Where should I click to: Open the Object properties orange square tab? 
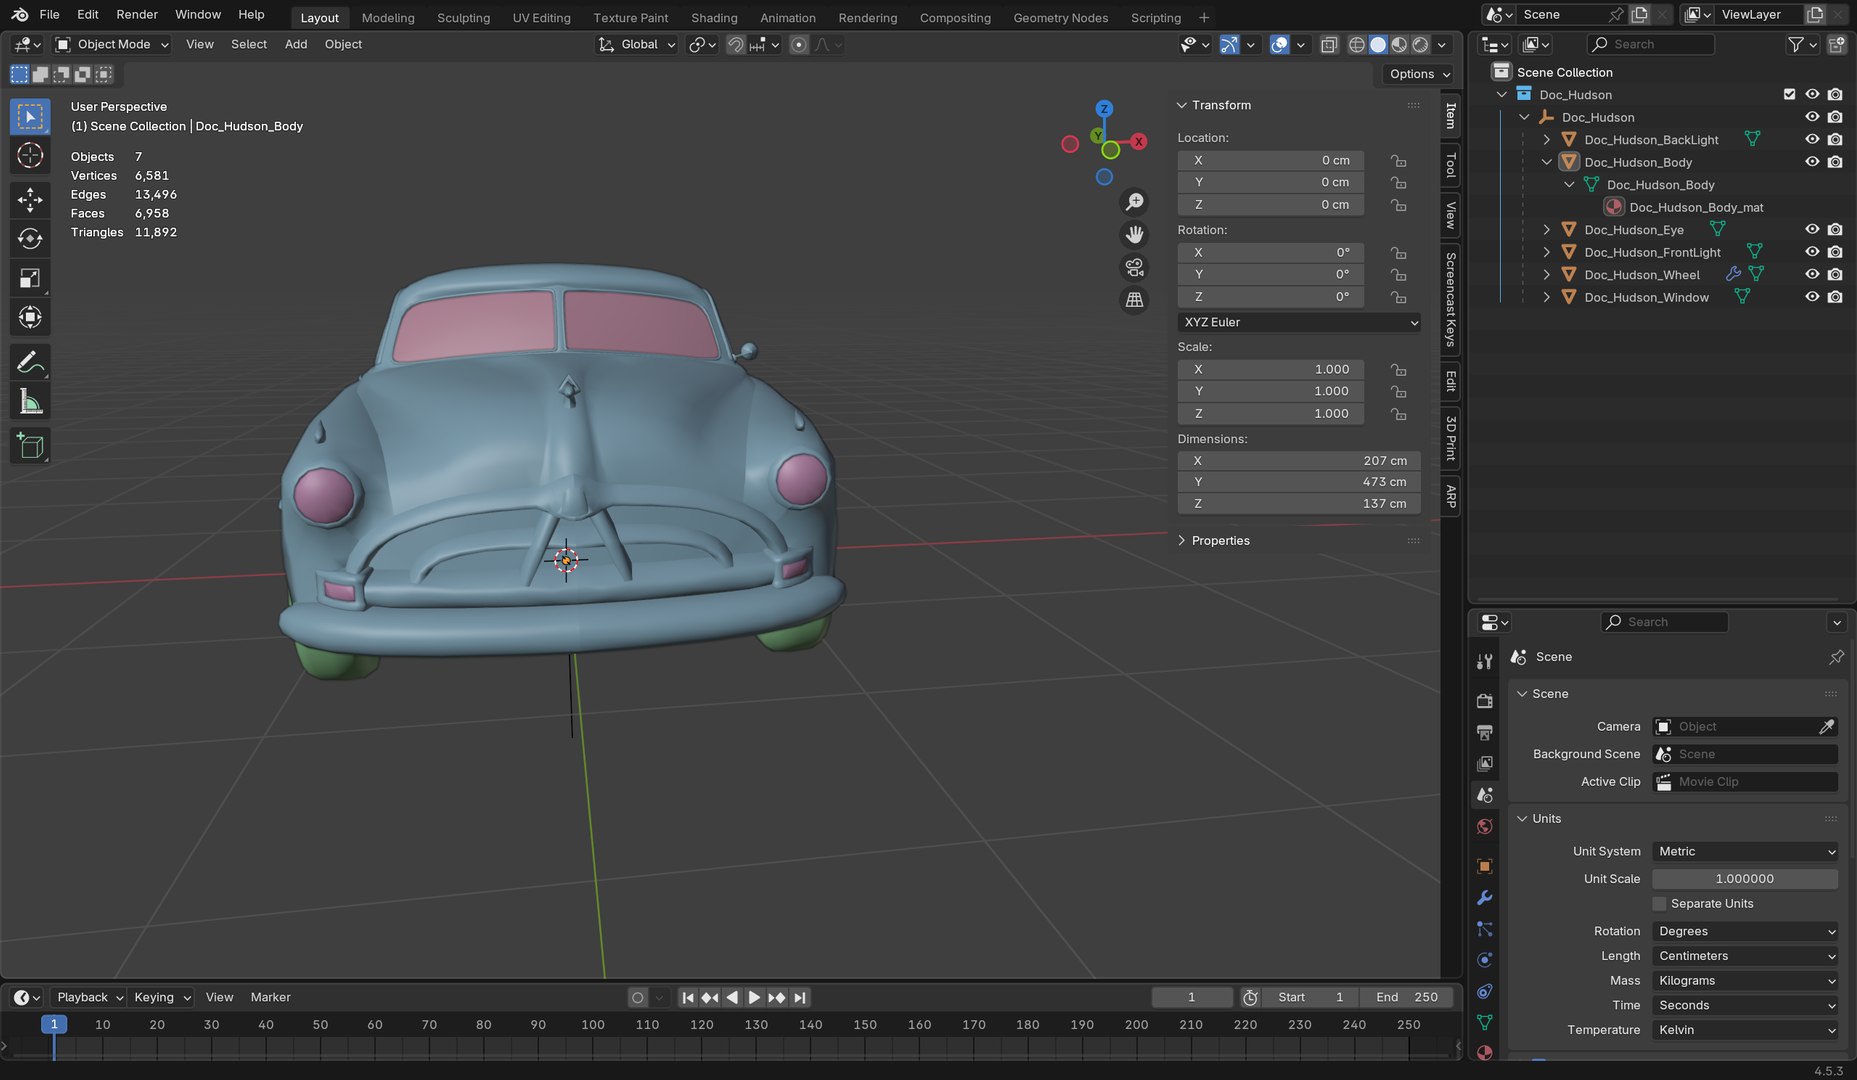tap(1485, 866)
